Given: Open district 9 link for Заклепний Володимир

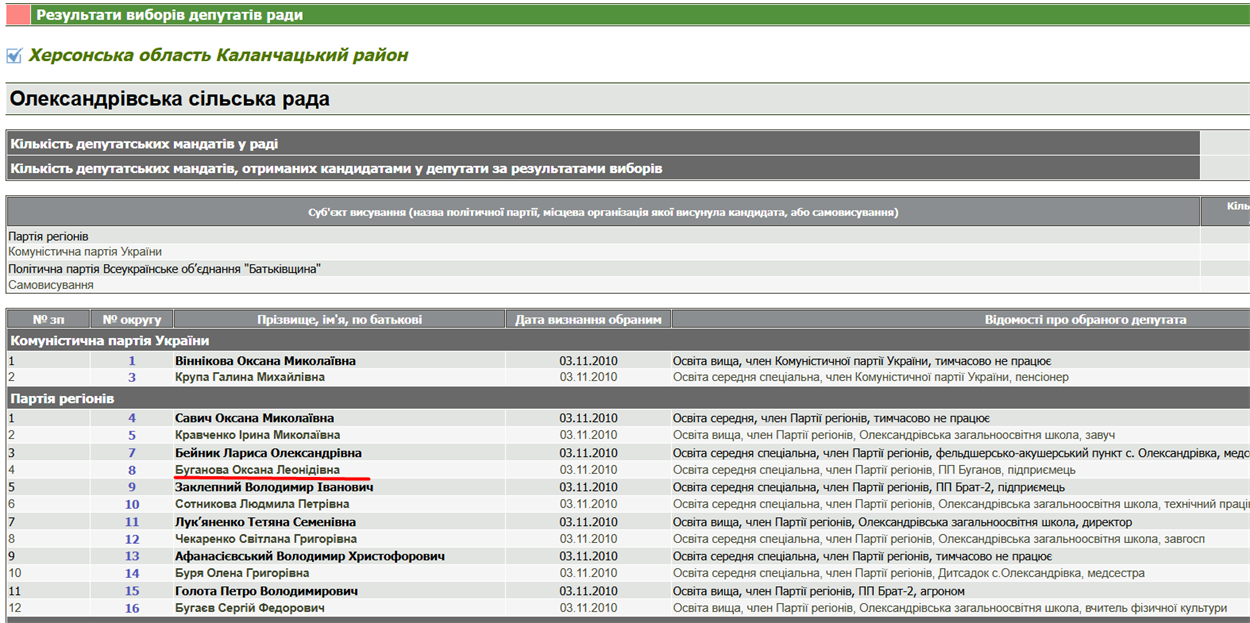Looking at the screenshot, I should (132, 488).
